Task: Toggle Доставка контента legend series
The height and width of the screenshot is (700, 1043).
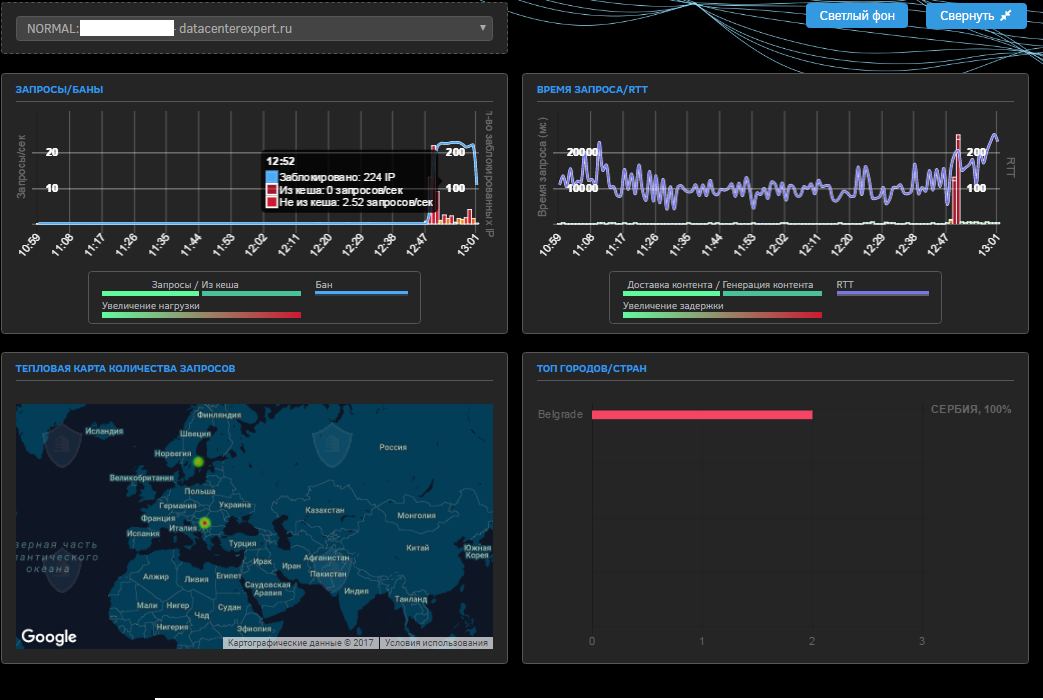Action: pyautogui.click(x=671, y=287)
